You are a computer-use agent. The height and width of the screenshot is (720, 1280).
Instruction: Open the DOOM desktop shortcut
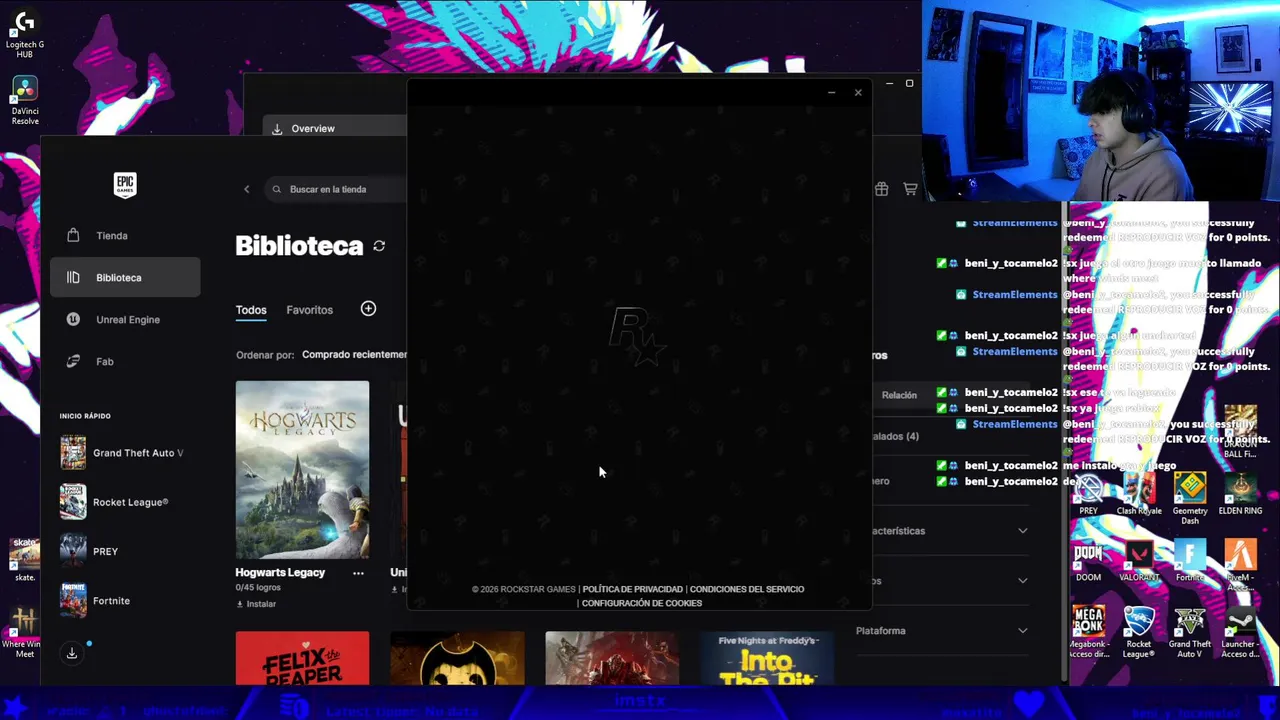click(x=1088, y=561)
